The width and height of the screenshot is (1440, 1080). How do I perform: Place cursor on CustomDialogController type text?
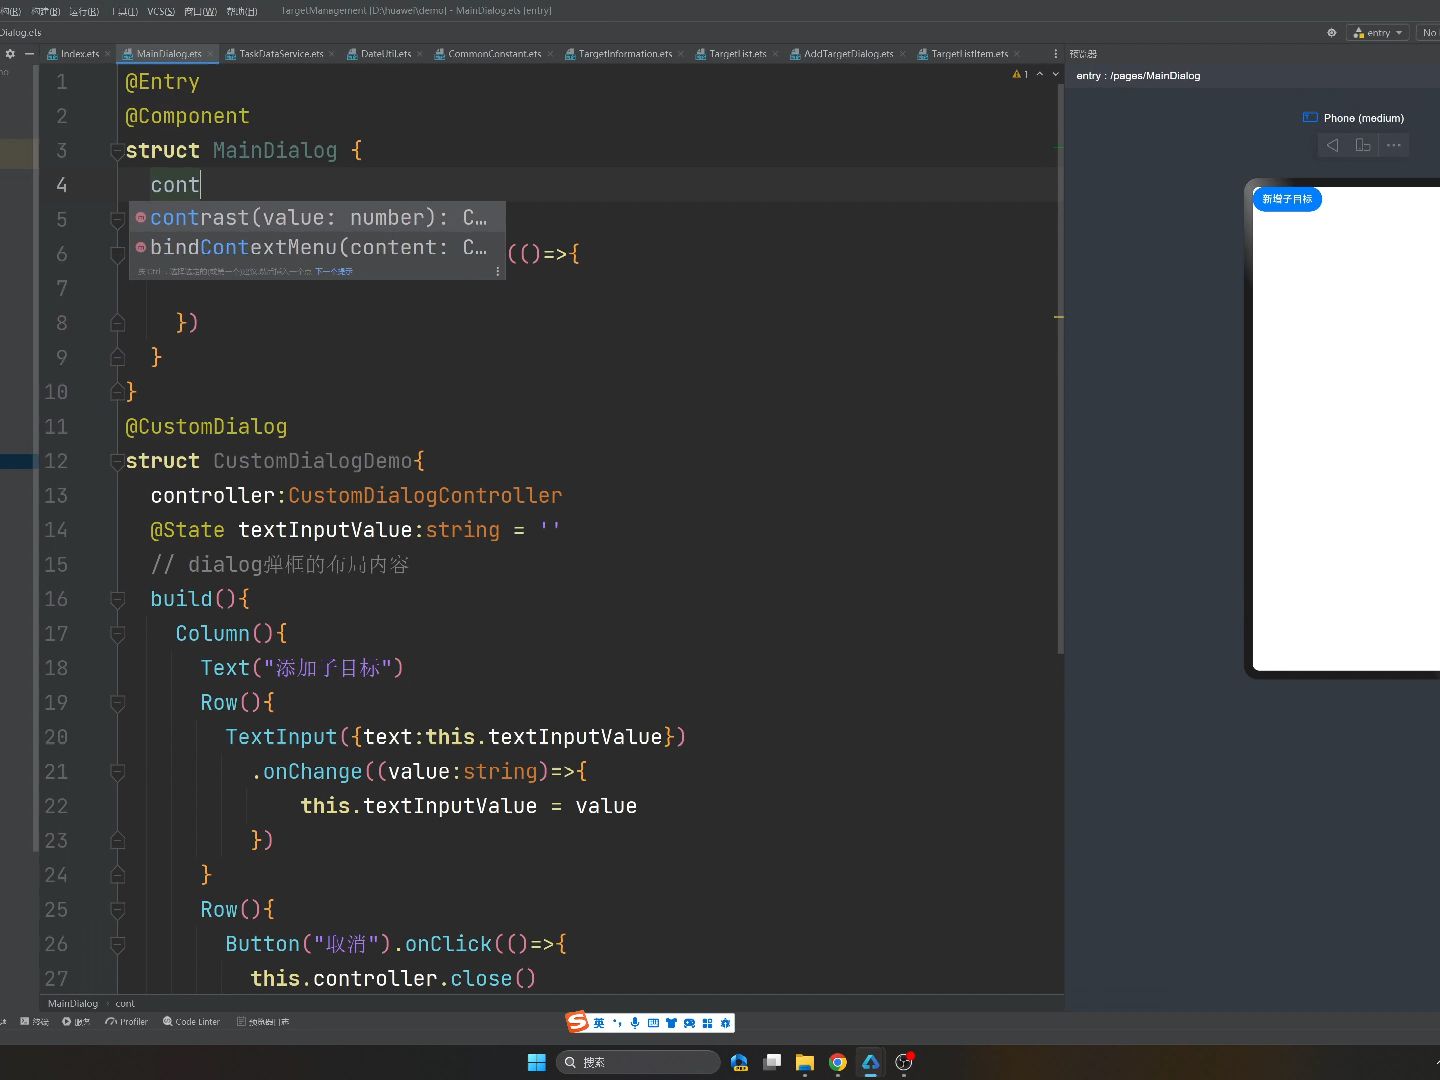pos(425,496)
